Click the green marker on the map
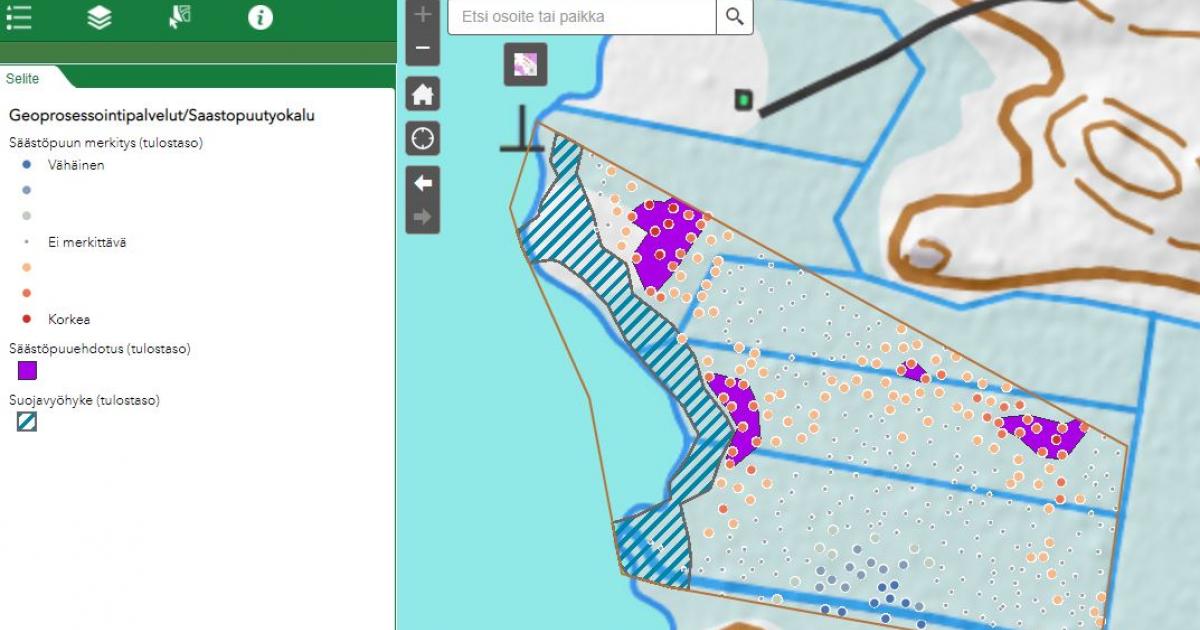 (x=743, y=99)
